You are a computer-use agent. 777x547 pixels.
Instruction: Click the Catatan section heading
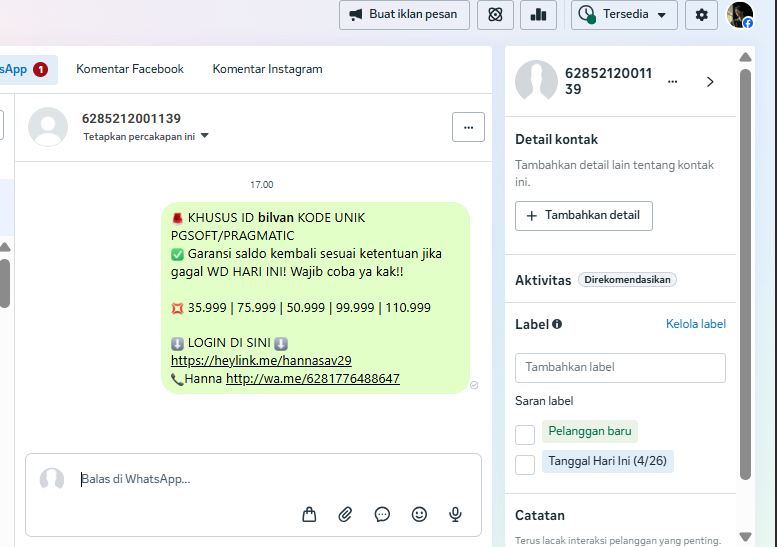pos(540,516)
